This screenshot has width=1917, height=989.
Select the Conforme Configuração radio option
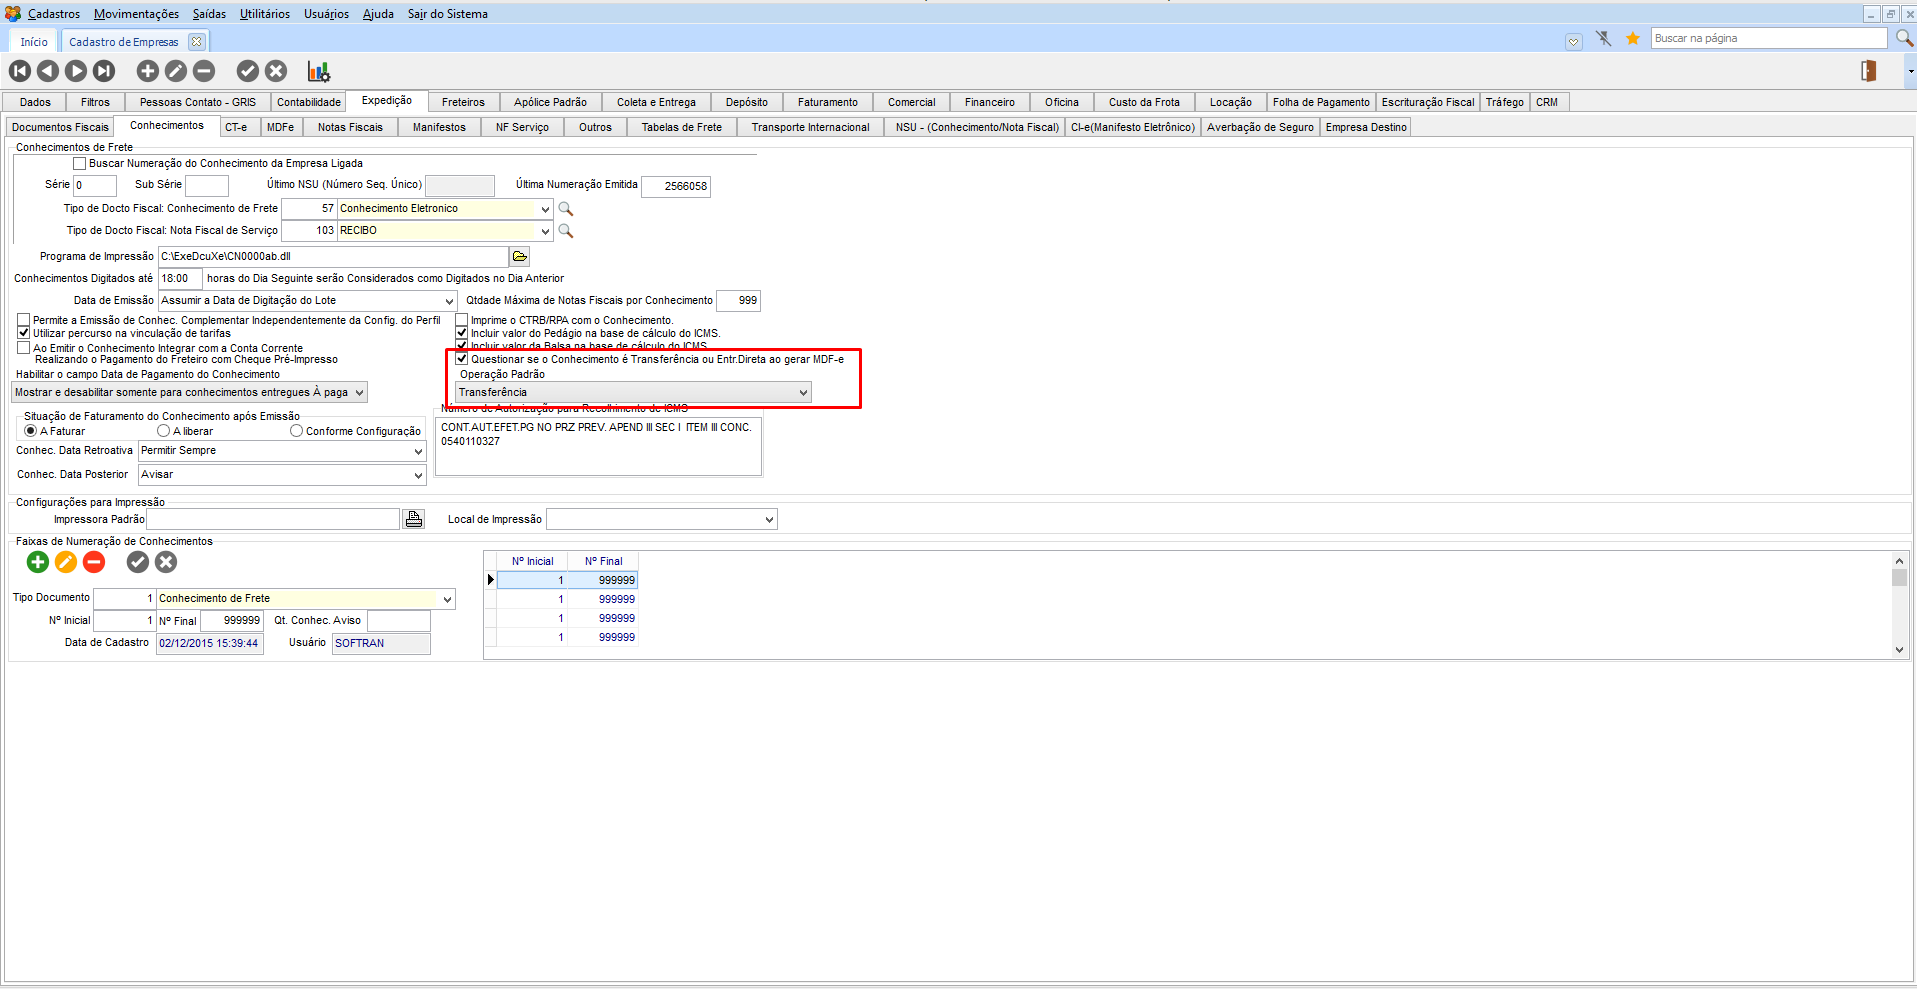click(296, 431)
